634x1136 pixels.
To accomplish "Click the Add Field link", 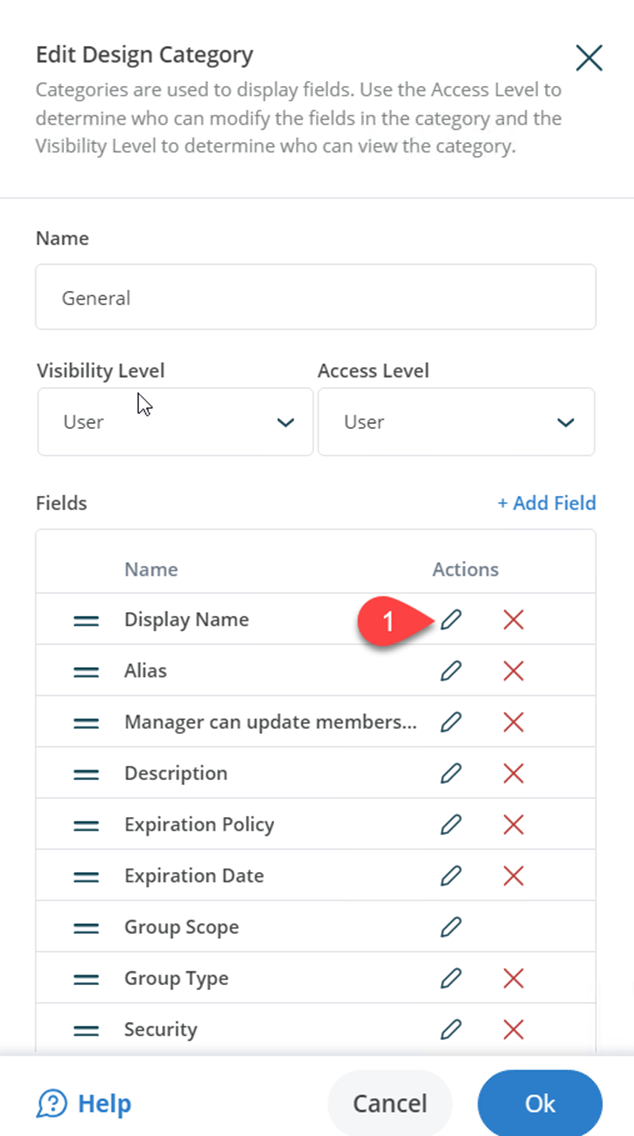I will (547, 503).
